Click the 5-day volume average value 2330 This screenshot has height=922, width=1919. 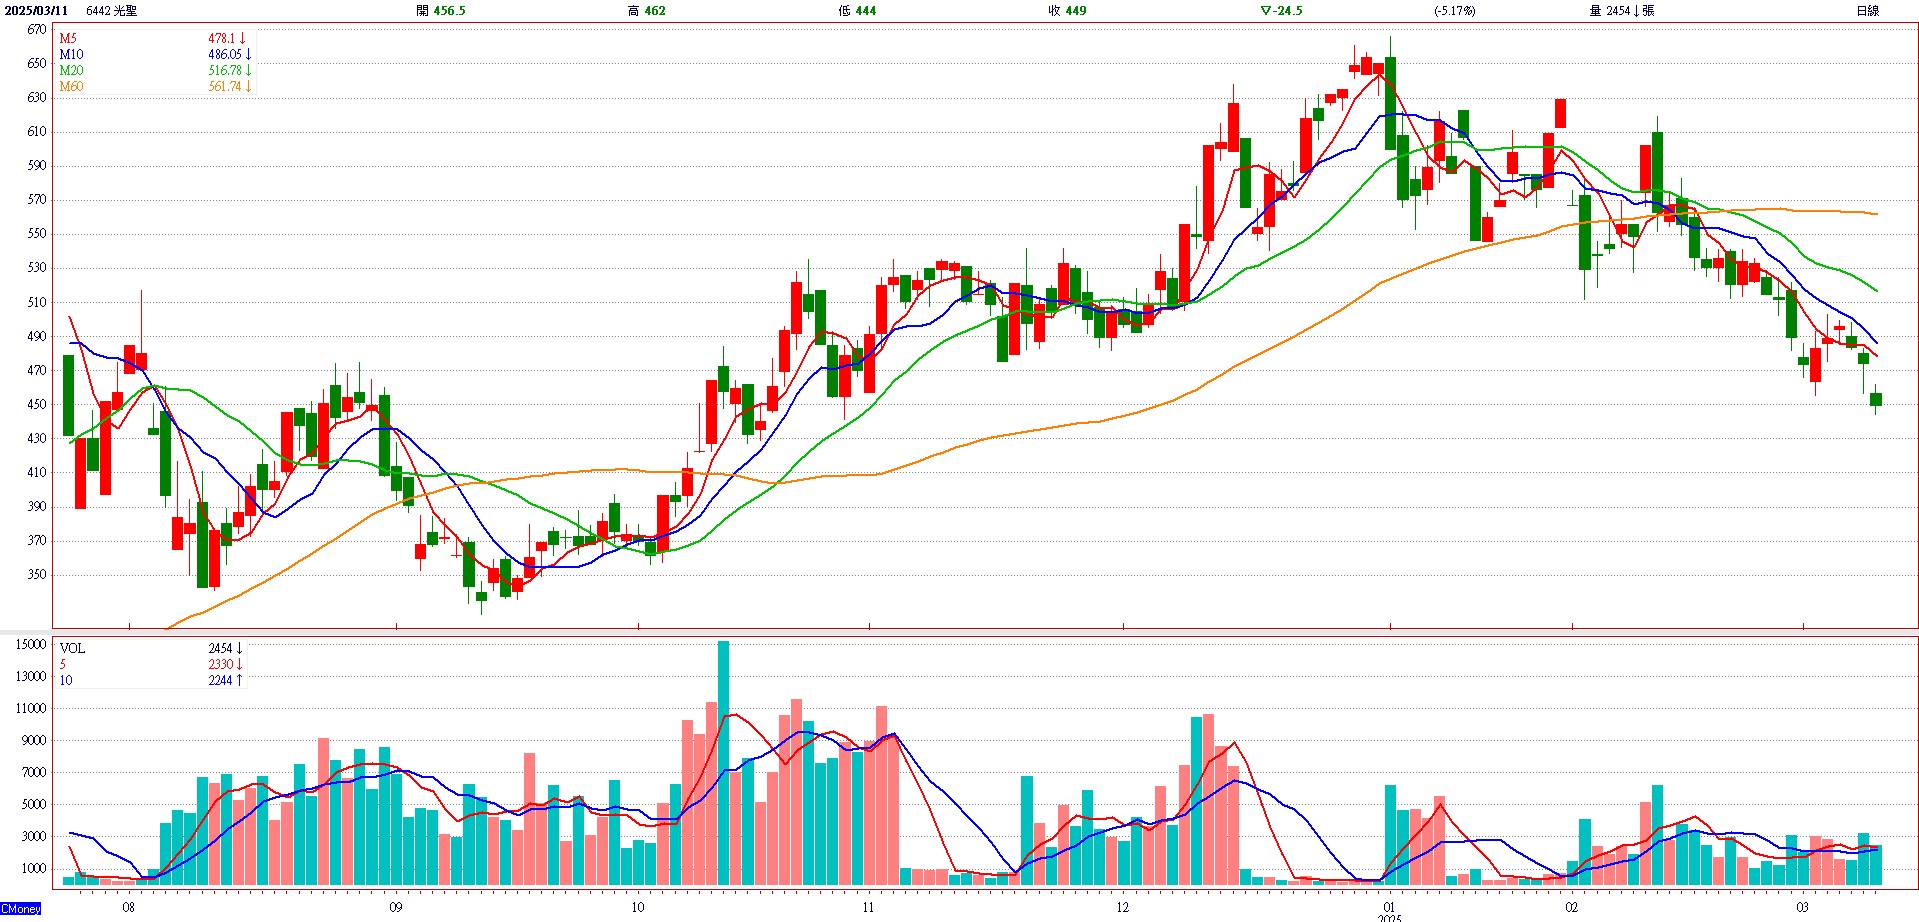(x=225, y=665)
